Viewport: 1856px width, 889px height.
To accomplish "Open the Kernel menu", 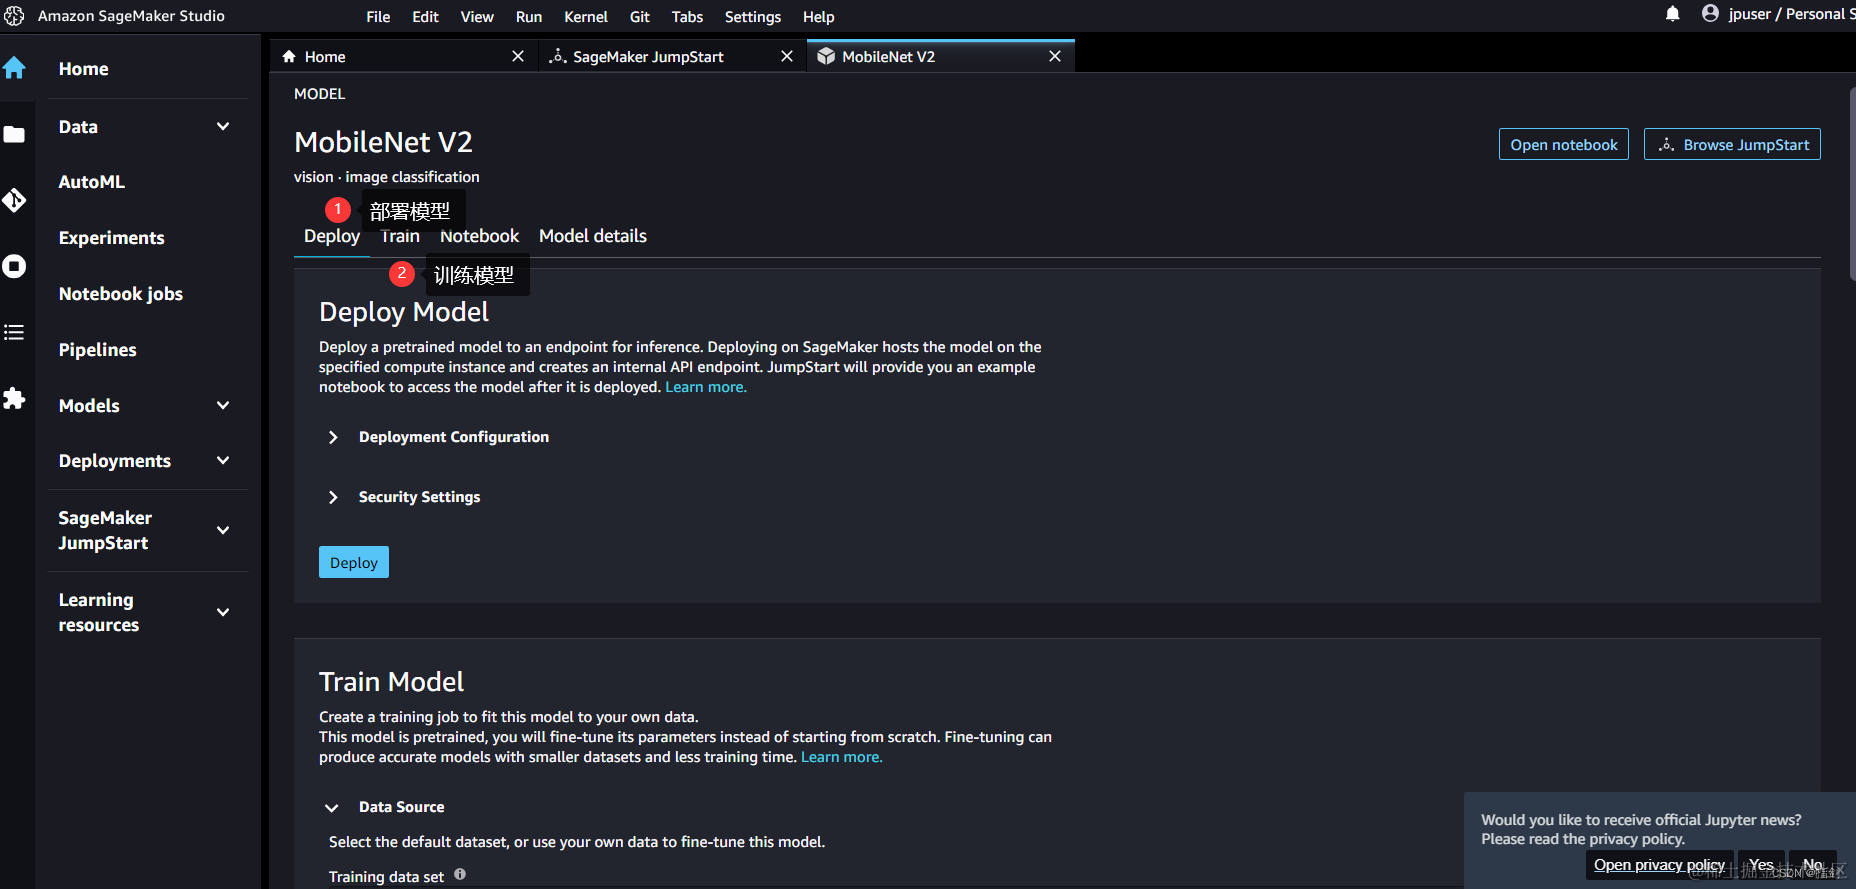I will tap(586, 17).
